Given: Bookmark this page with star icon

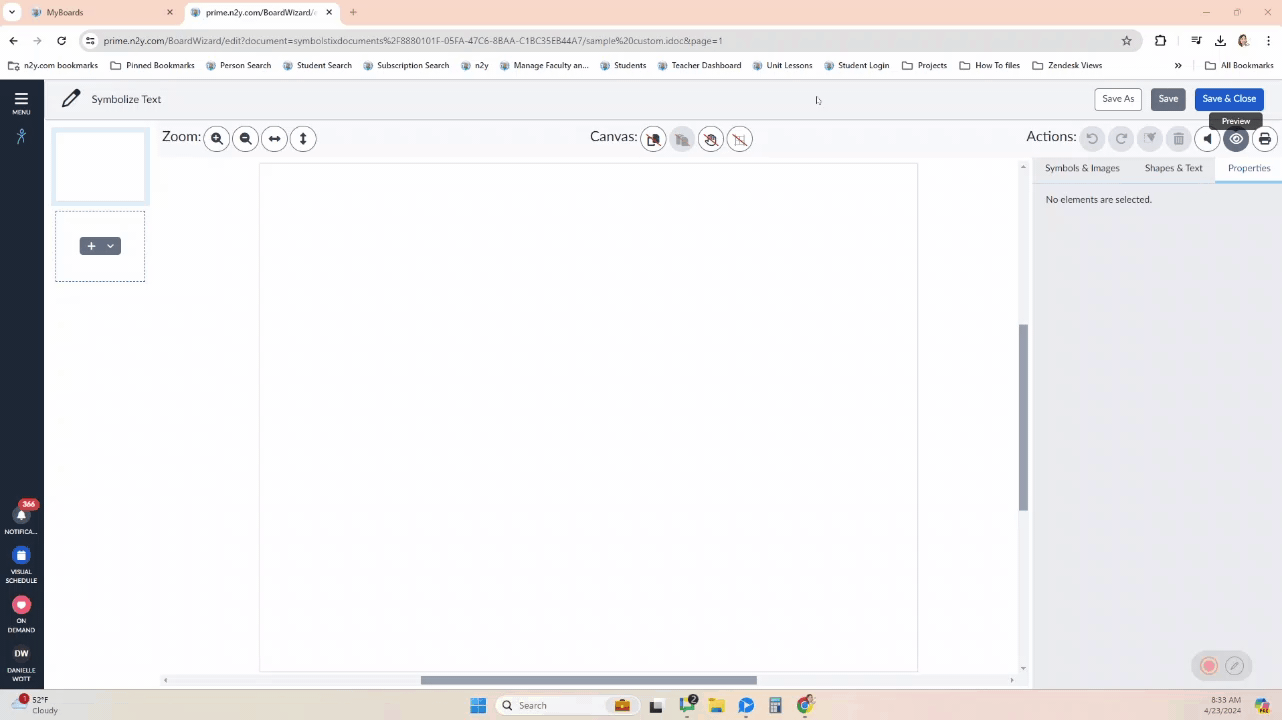Looking at the screenshot, I should click(1127, 41).
